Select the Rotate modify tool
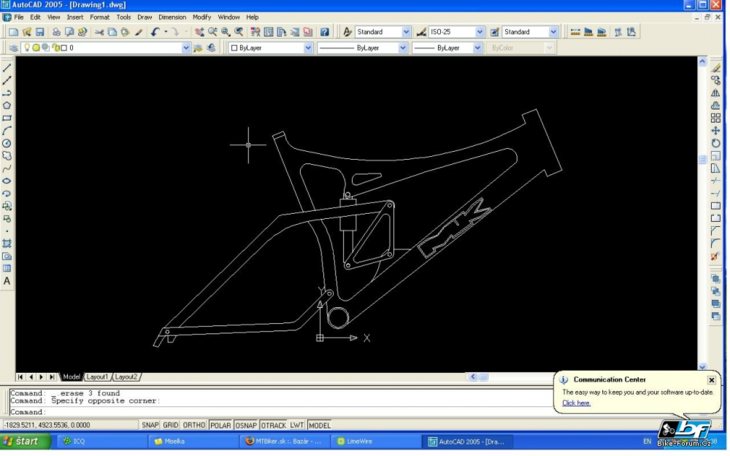This screenshot has height=456, width=730. click(716, 143)
